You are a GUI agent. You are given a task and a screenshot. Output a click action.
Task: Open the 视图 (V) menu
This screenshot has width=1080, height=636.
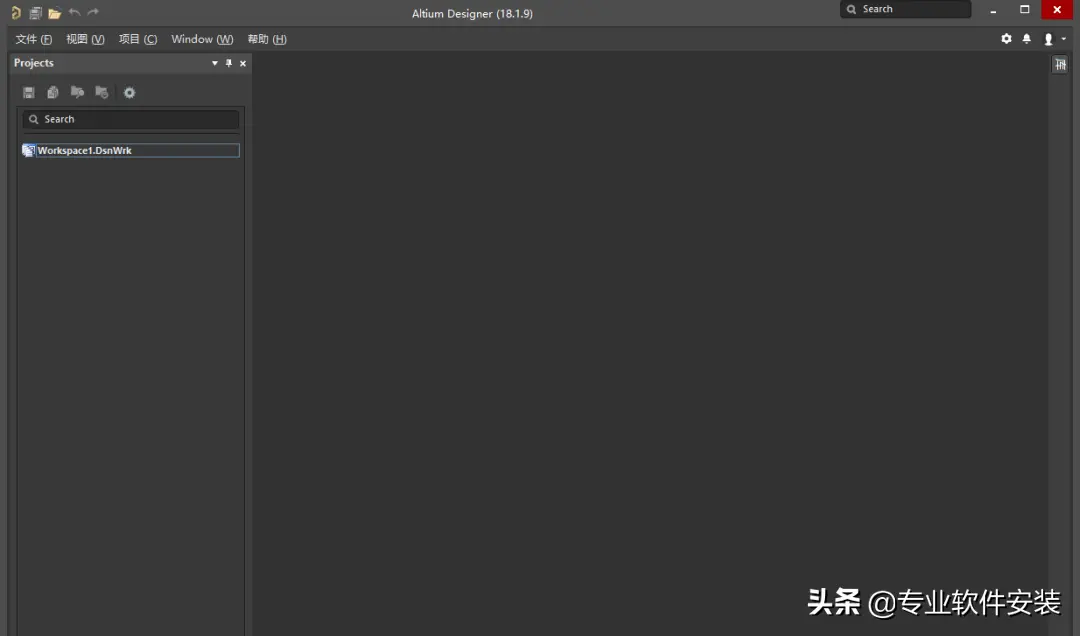(85, 39)
